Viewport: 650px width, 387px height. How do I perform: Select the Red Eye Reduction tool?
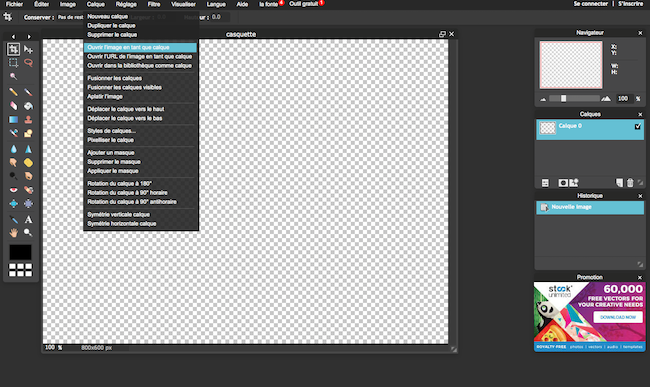click(x=13, y=190)
